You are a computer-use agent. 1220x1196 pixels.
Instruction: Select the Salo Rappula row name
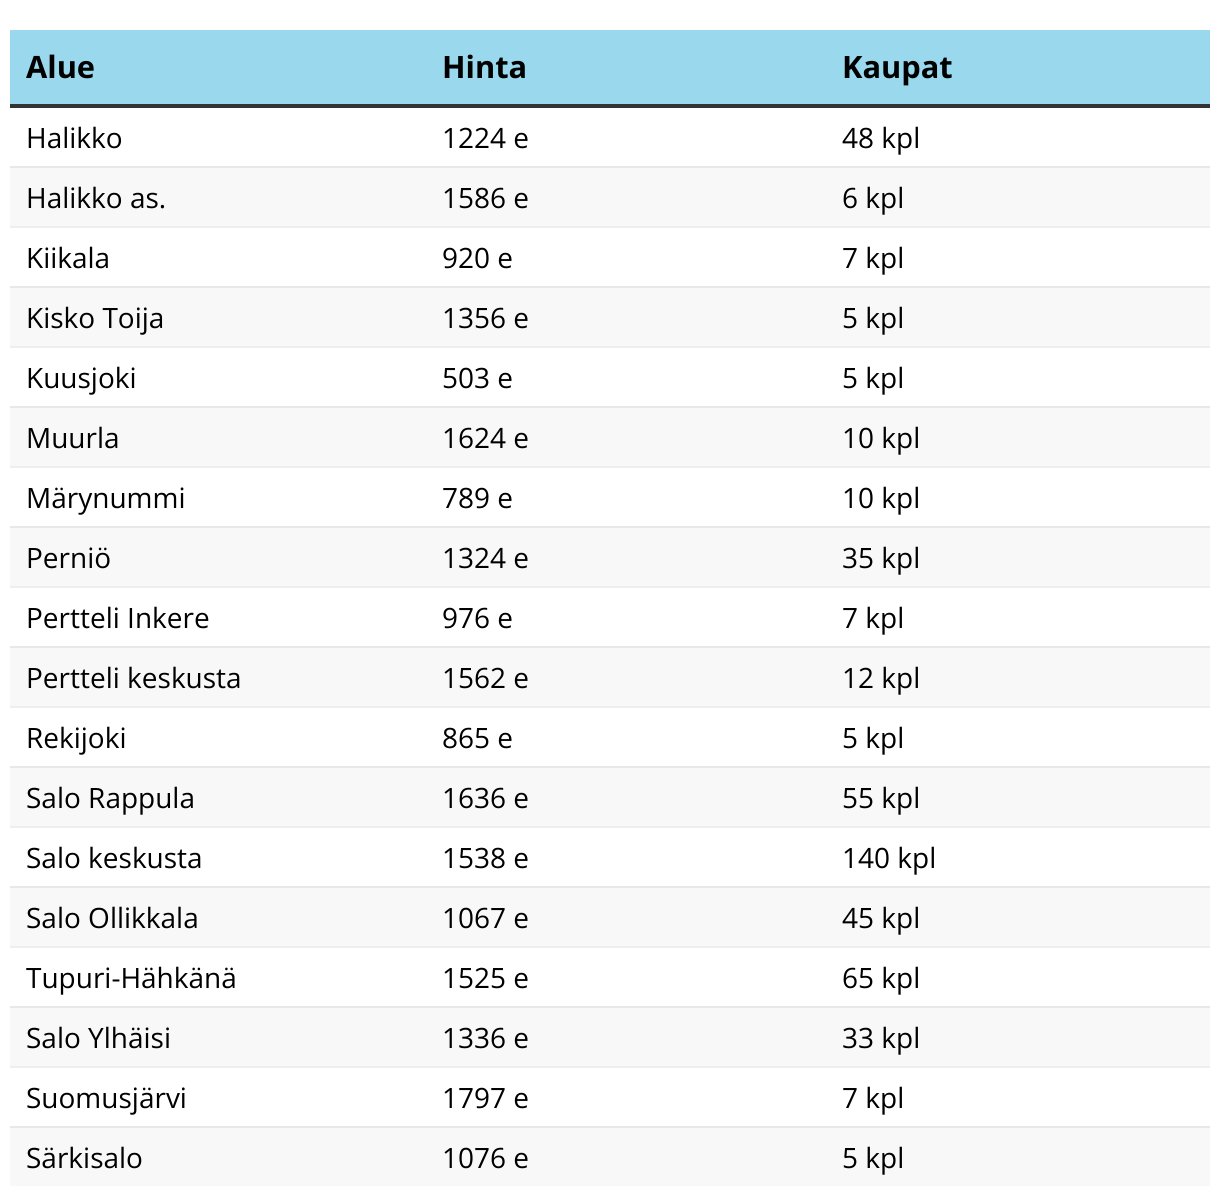click(110, 798)
